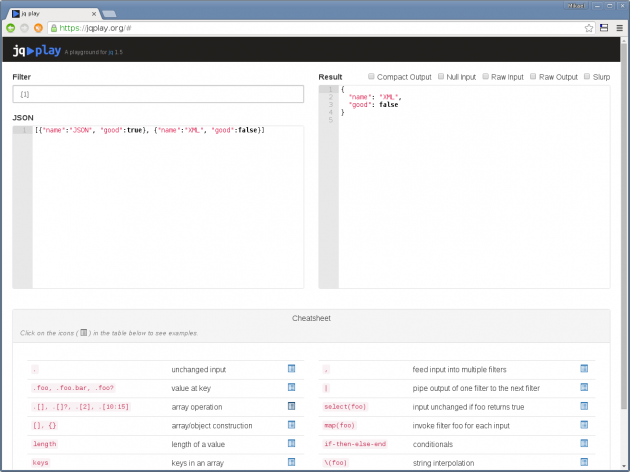Show example for array operation row
This screenshot has height=472, width=630.
291,406
